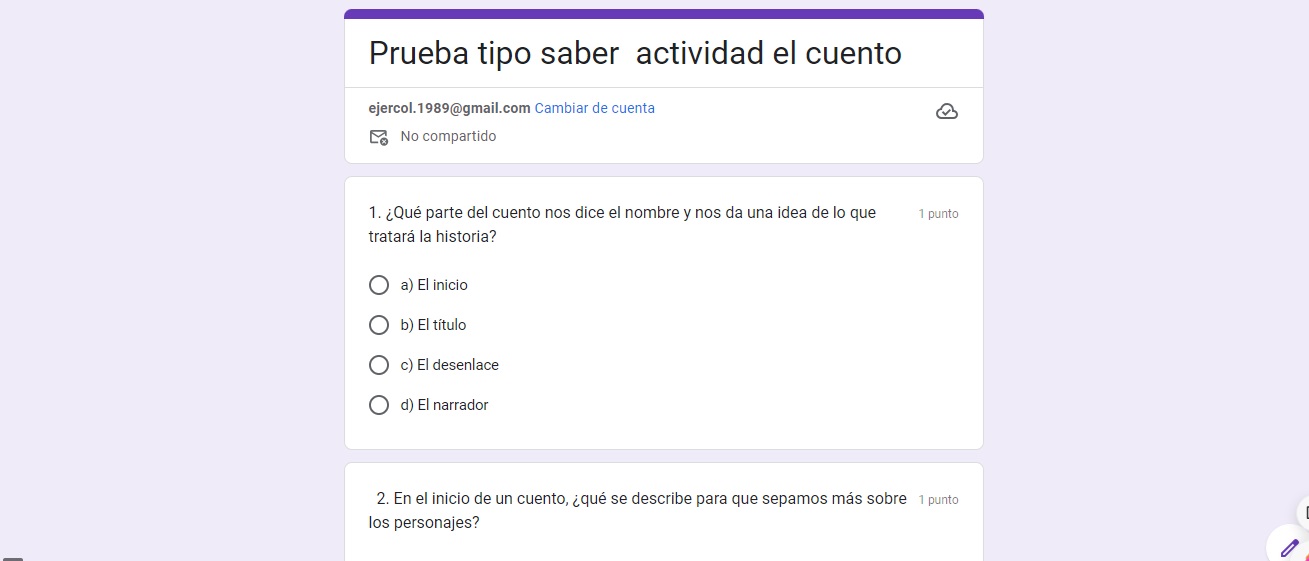The width and height of the screenshot is (1309, 561).
Task: Click question 1 text about the story name
Action: click(623, 225)
